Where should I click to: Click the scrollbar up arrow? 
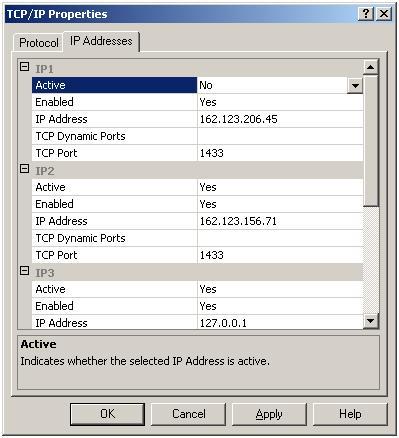[x=370, y=67]
